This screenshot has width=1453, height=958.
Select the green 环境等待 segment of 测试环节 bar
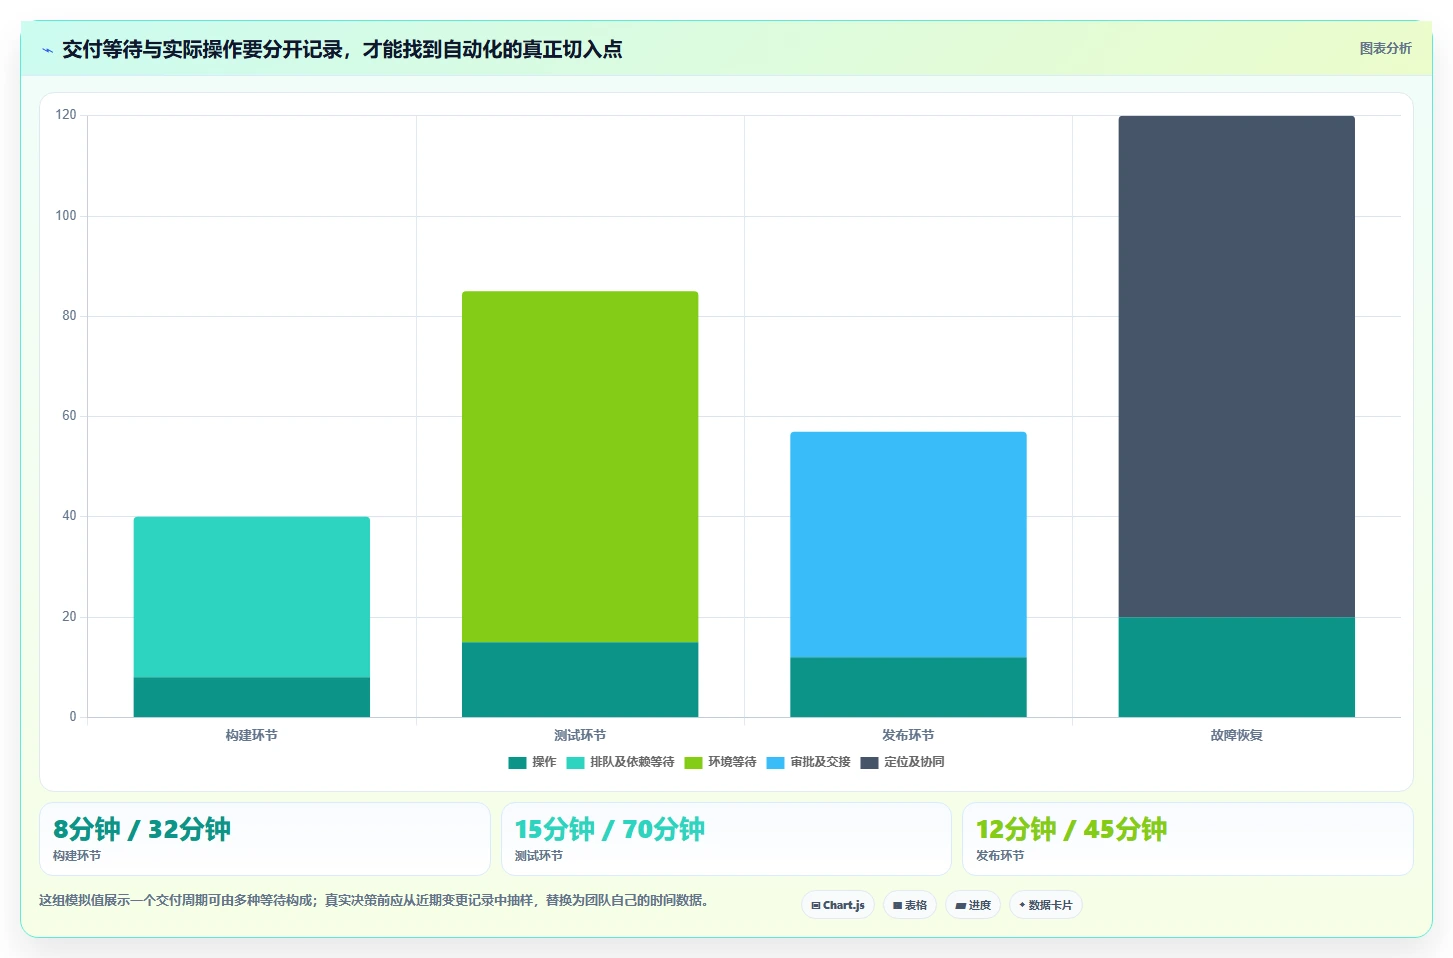[x=580, y=467]
